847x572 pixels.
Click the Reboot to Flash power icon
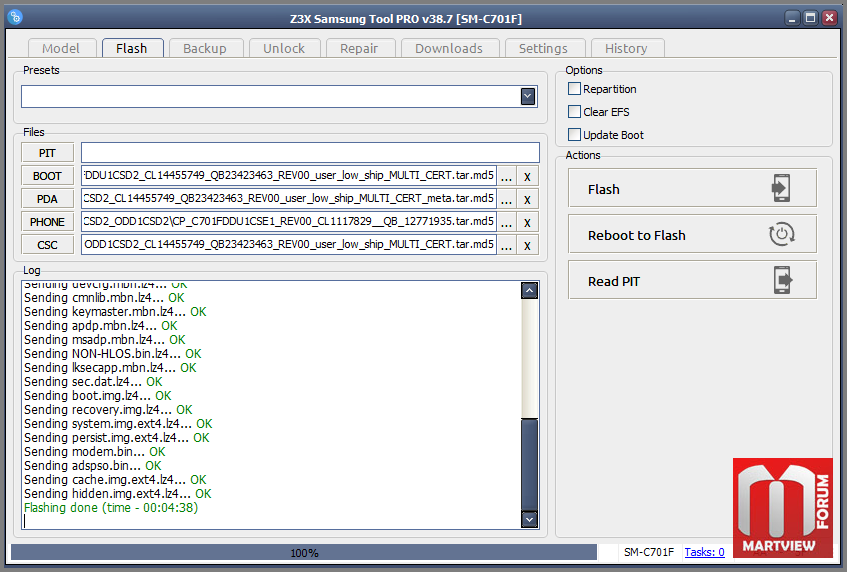[x=781, y=234]
